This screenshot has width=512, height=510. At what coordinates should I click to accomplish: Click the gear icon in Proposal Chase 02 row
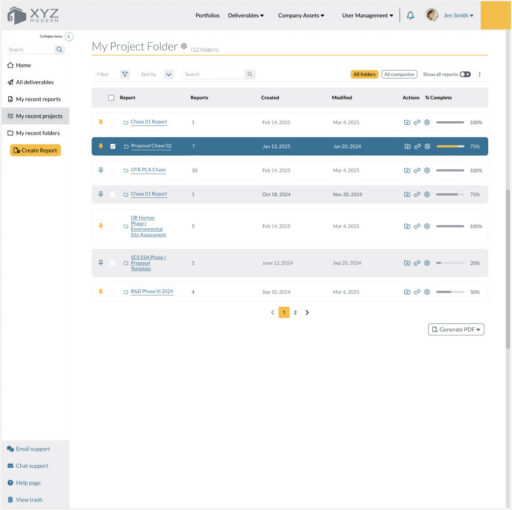[427, 146]
